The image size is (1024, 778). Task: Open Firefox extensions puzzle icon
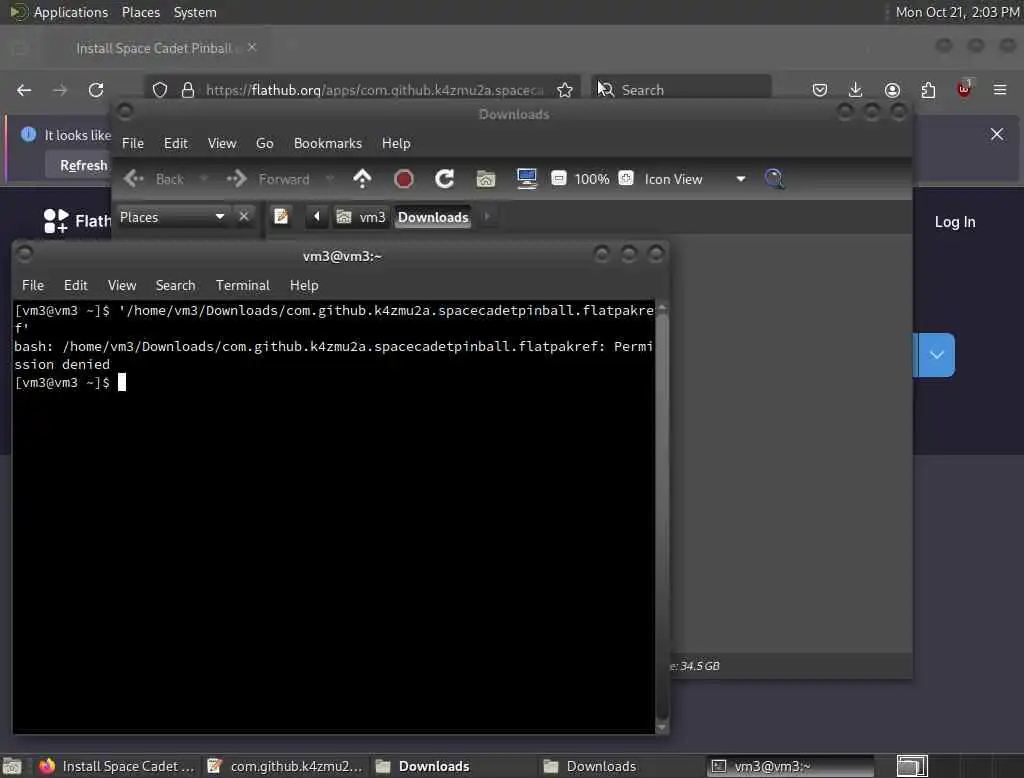(928, 90)
